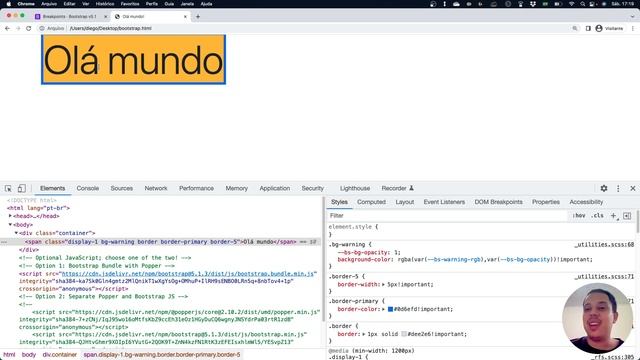Select the body breadcrumb item

29,355
